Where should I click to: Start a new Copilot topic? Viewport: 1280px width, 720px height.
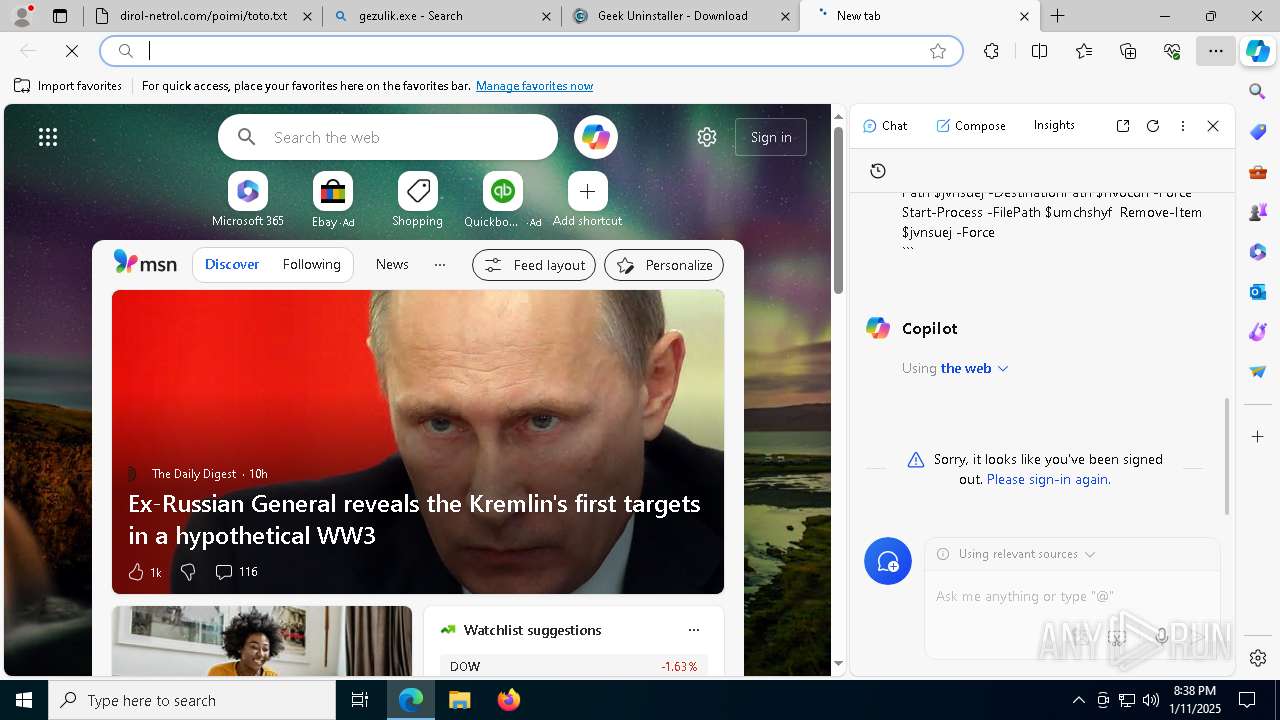888,562
